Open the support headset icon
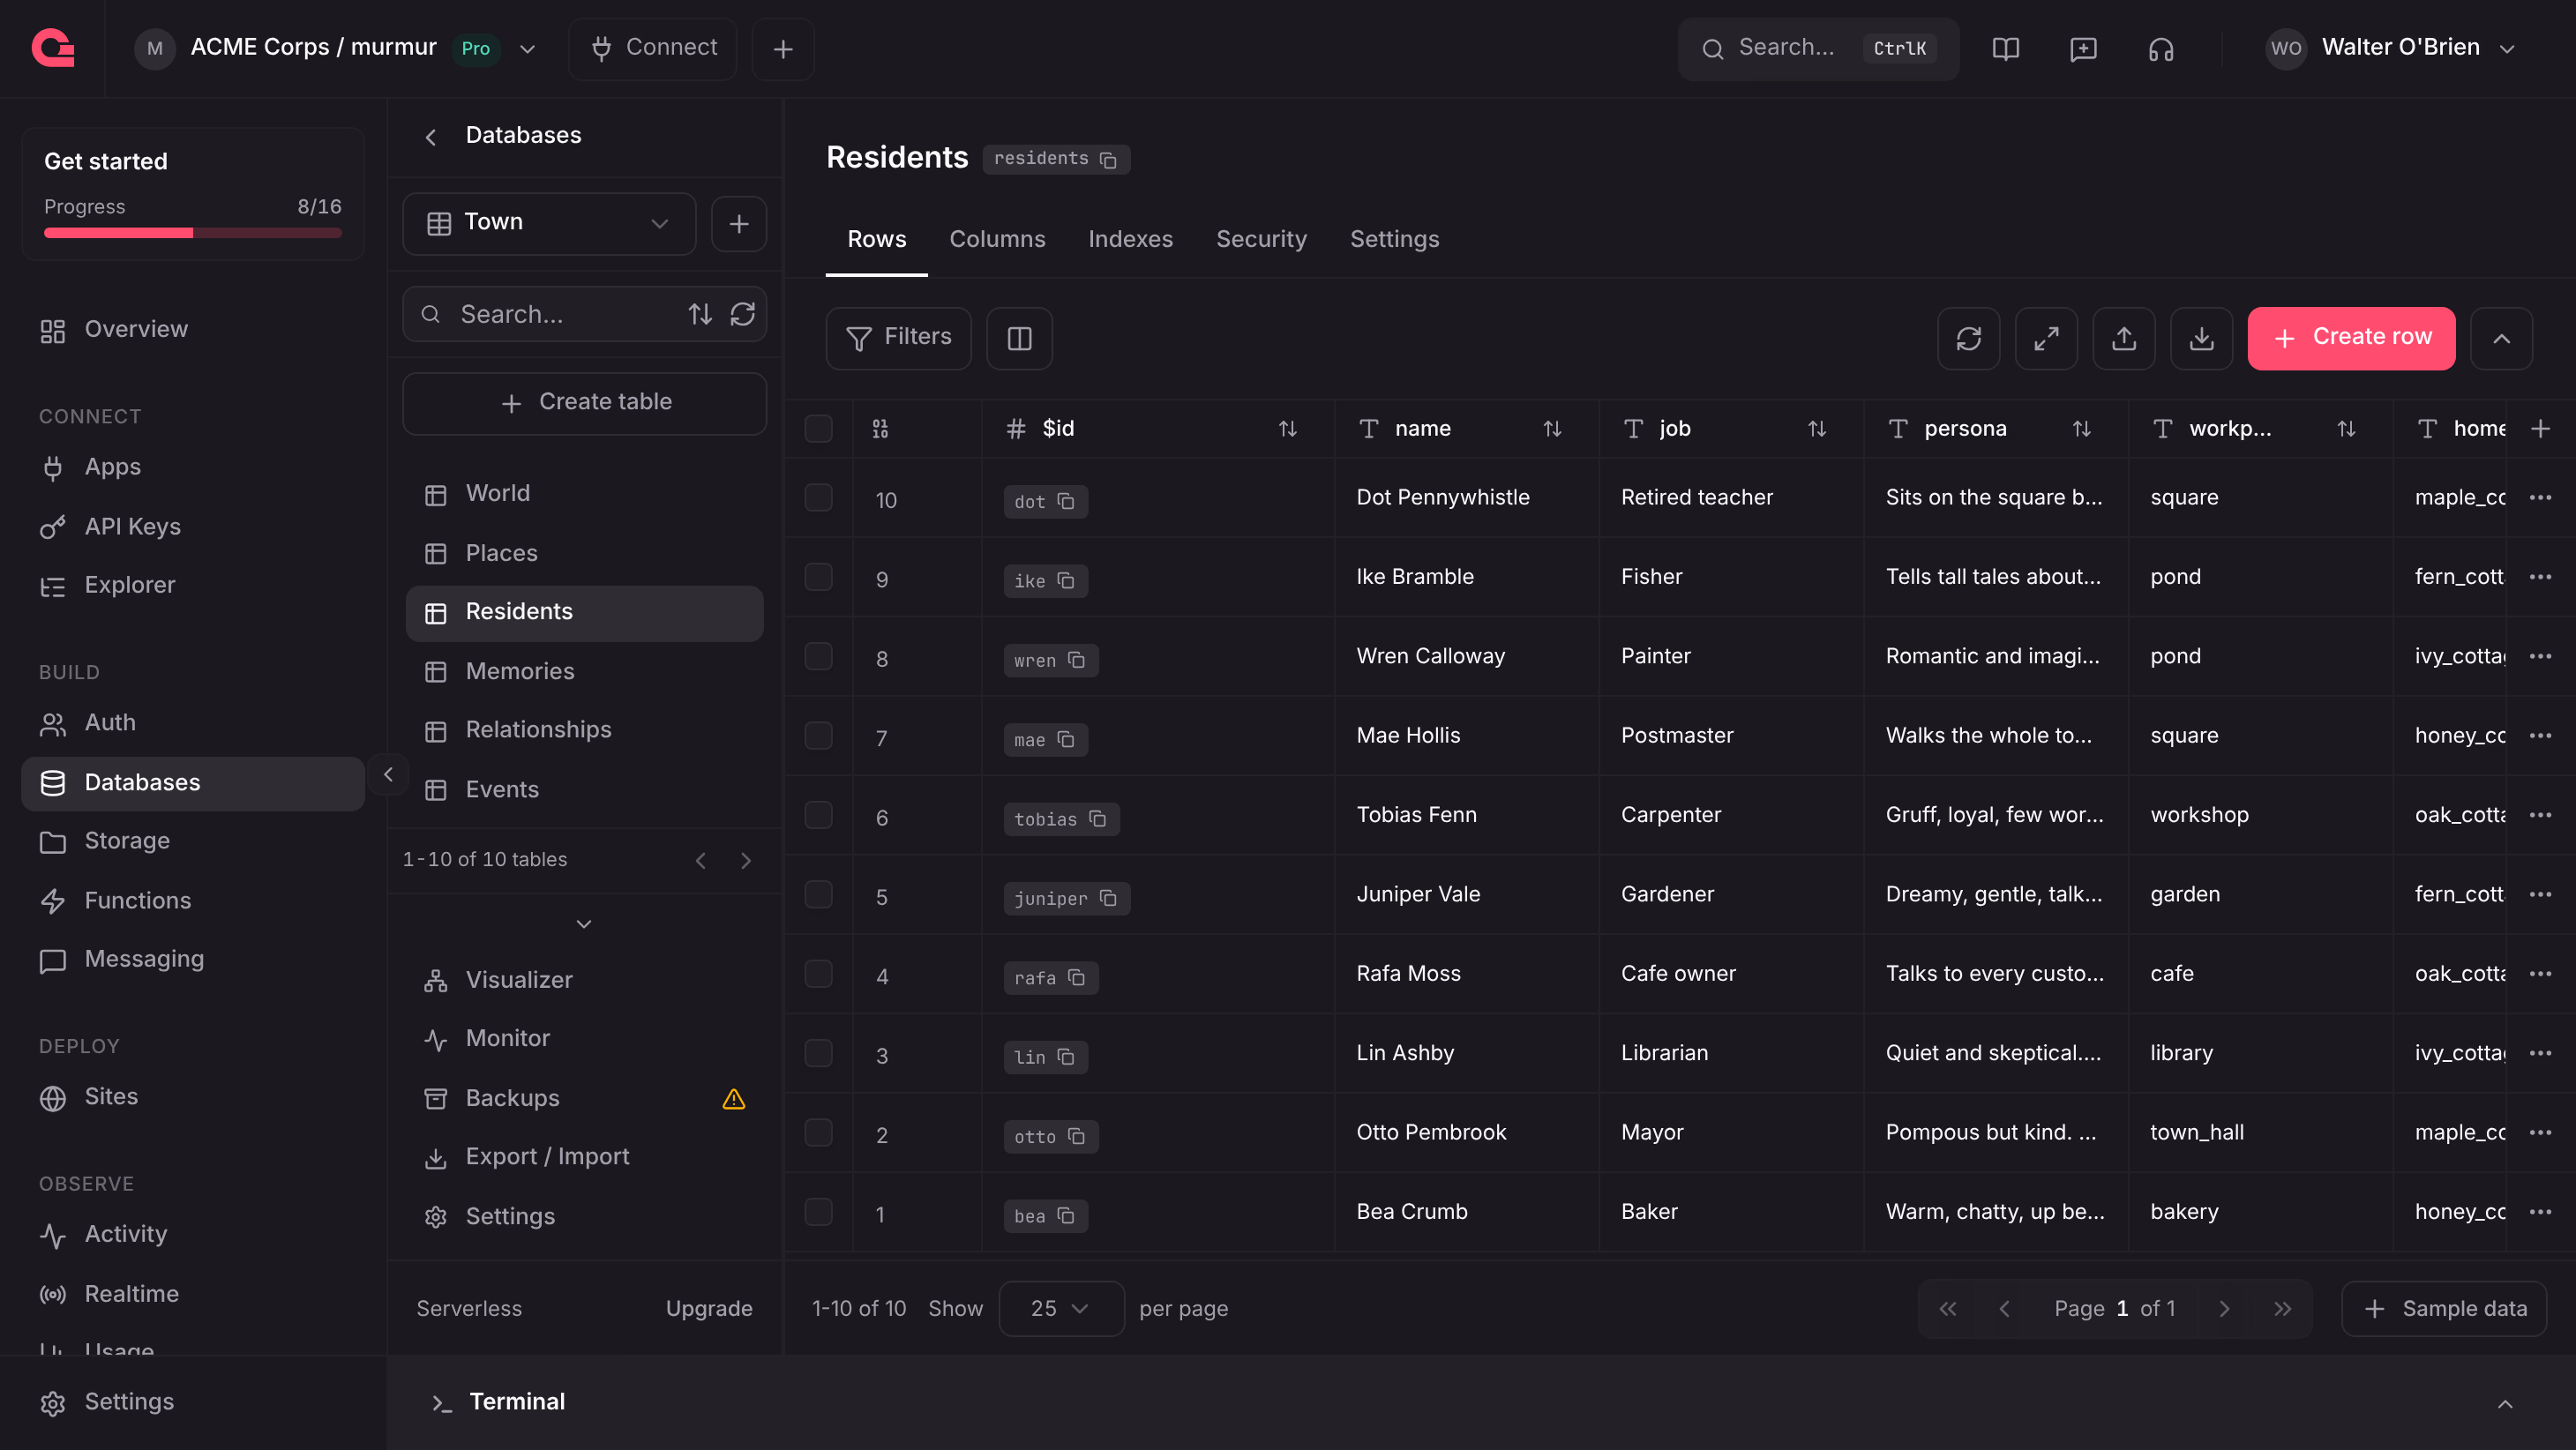The height and width of the screenshot is (1450, 2576). [x=2161, y=48]
